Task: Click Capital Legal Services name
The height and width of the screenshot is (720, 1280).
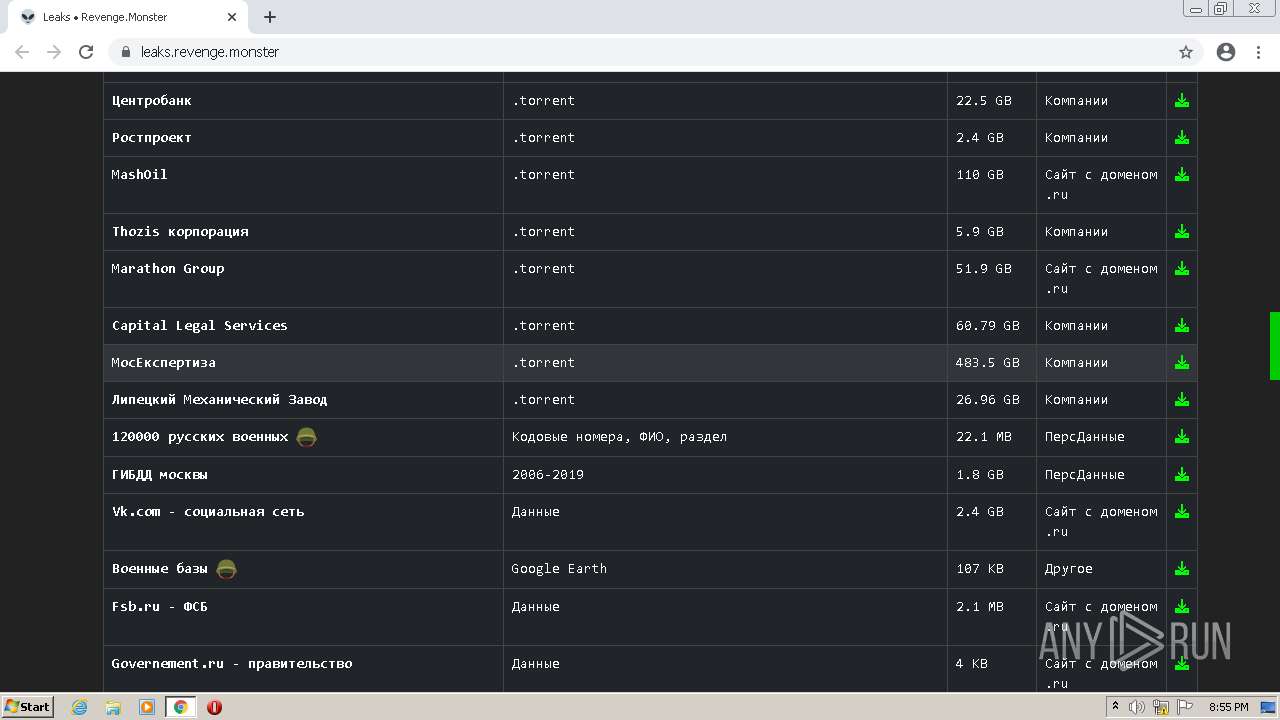Action: point(199,326)
